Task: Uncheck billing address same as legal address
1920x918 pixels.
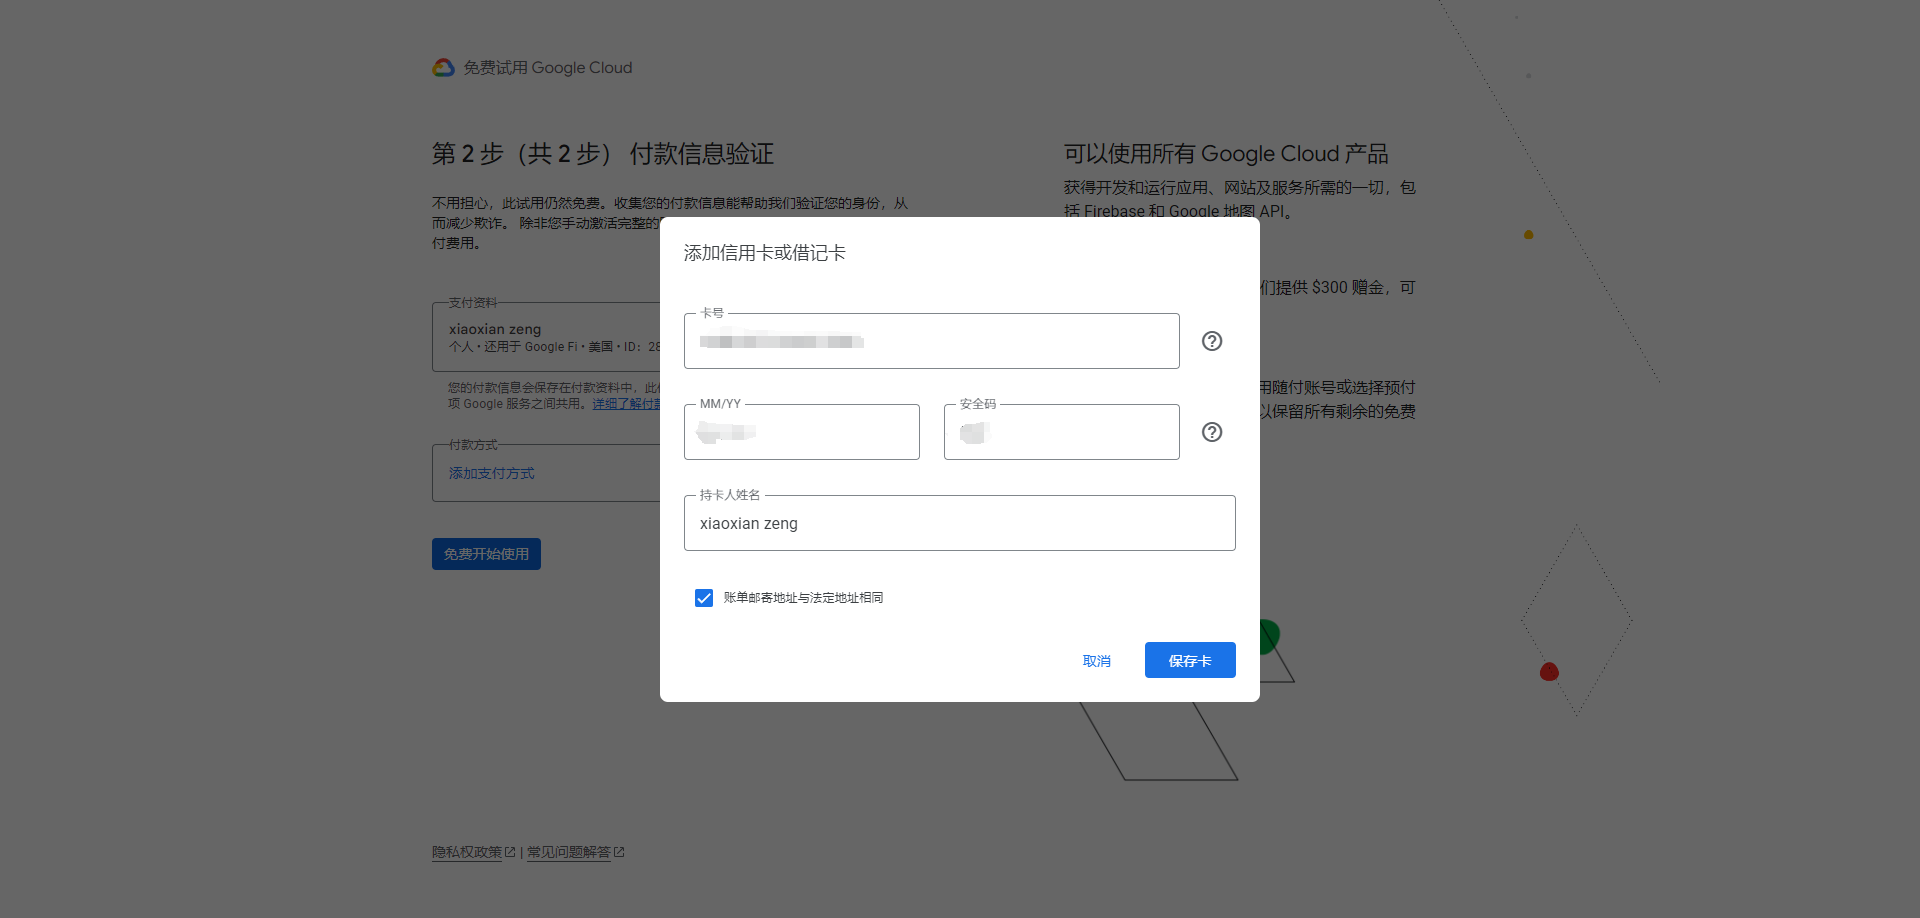Action: tap(704, 598)
